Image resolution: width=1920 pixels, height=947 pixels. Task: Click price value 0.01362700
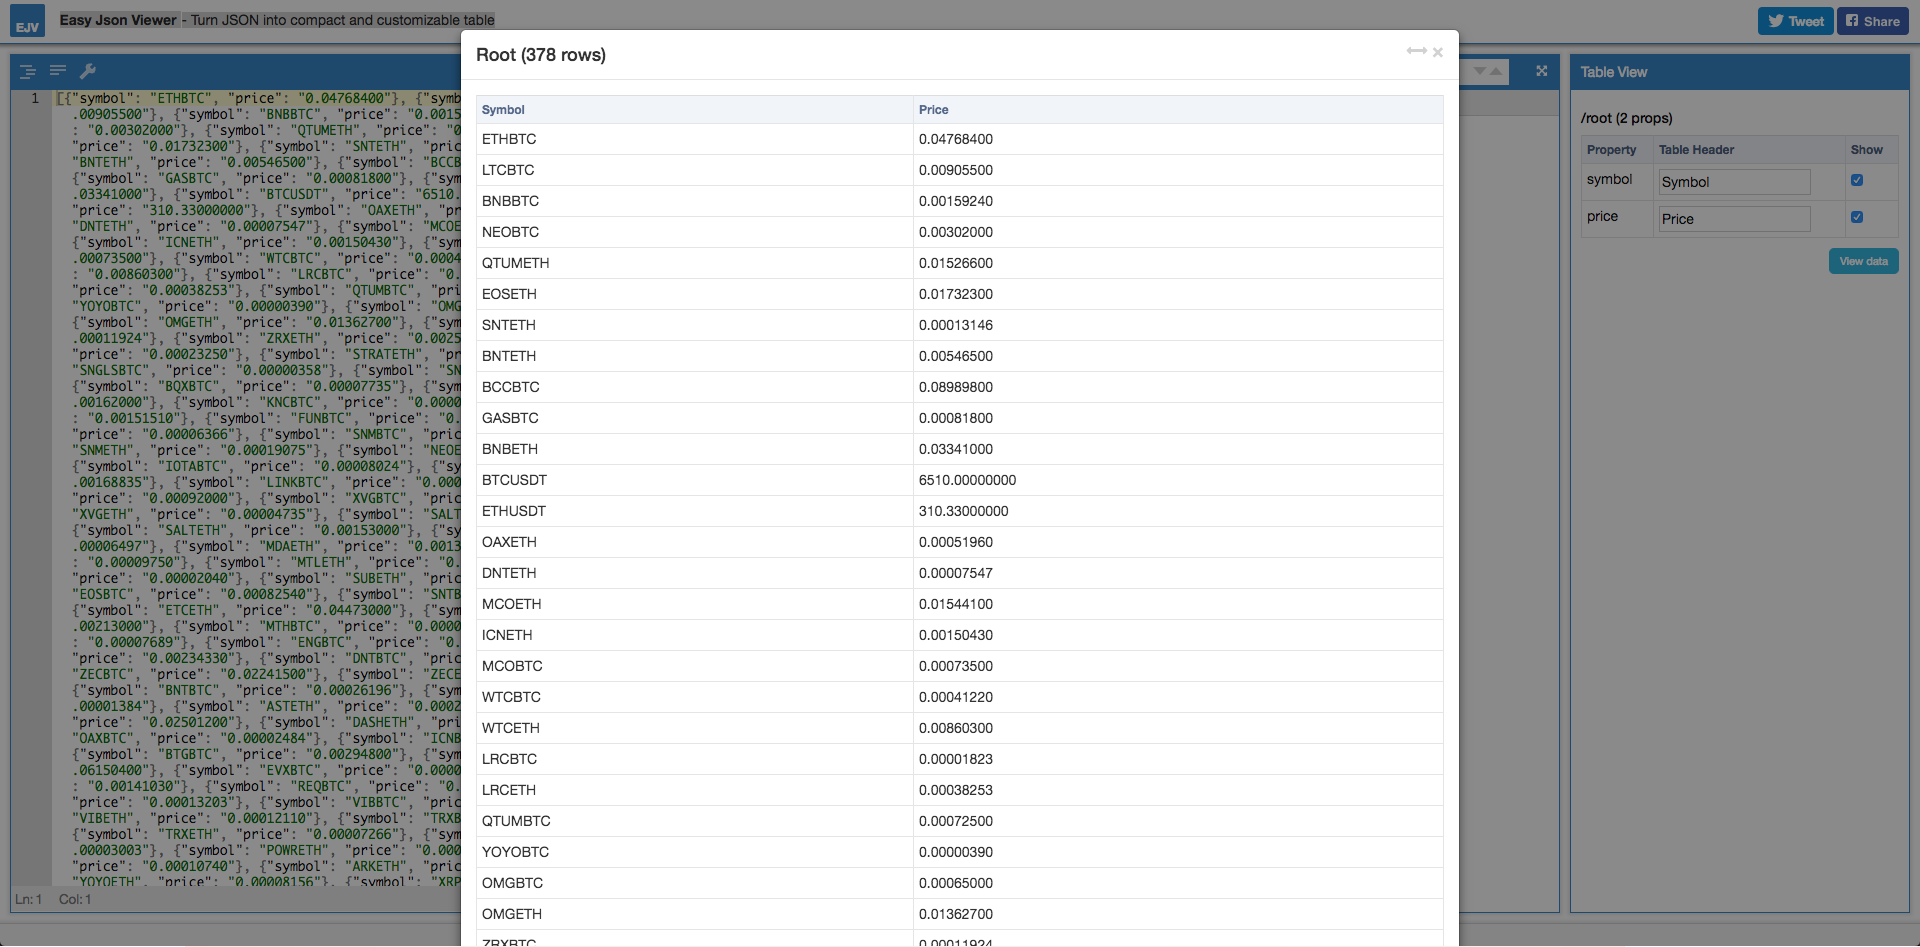point(956,914)
